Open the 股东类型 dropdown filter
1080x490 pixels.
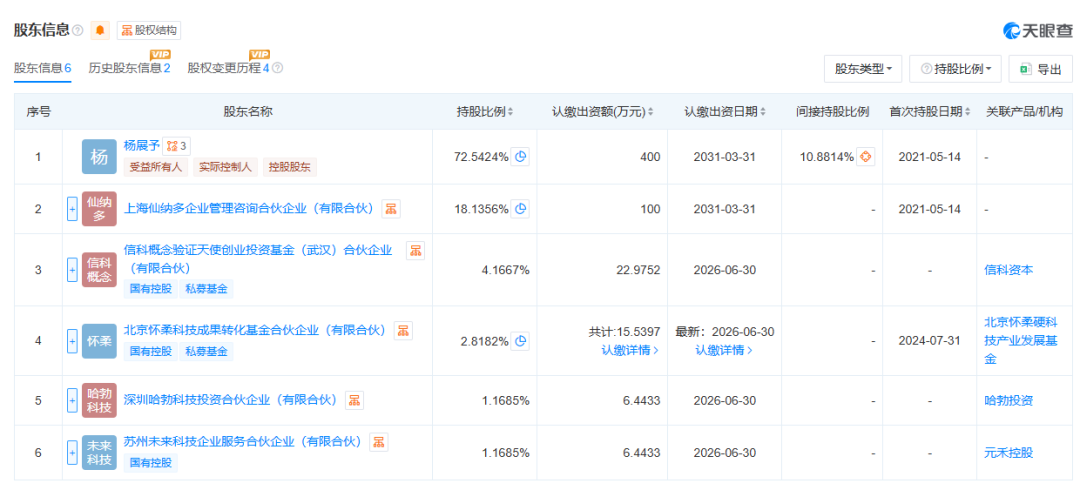[863, 69]
